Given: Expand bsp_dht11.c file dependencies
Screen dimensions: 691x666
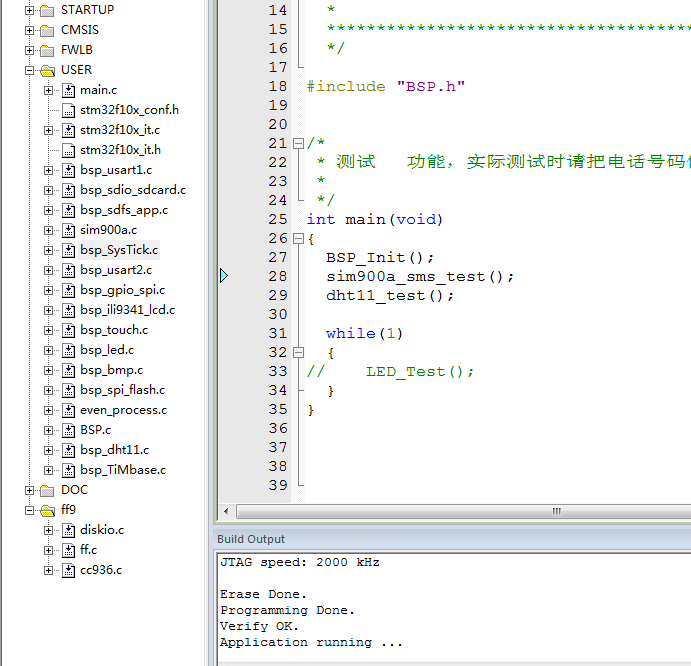Looking at the screenshot, I should tap(48, 450).
